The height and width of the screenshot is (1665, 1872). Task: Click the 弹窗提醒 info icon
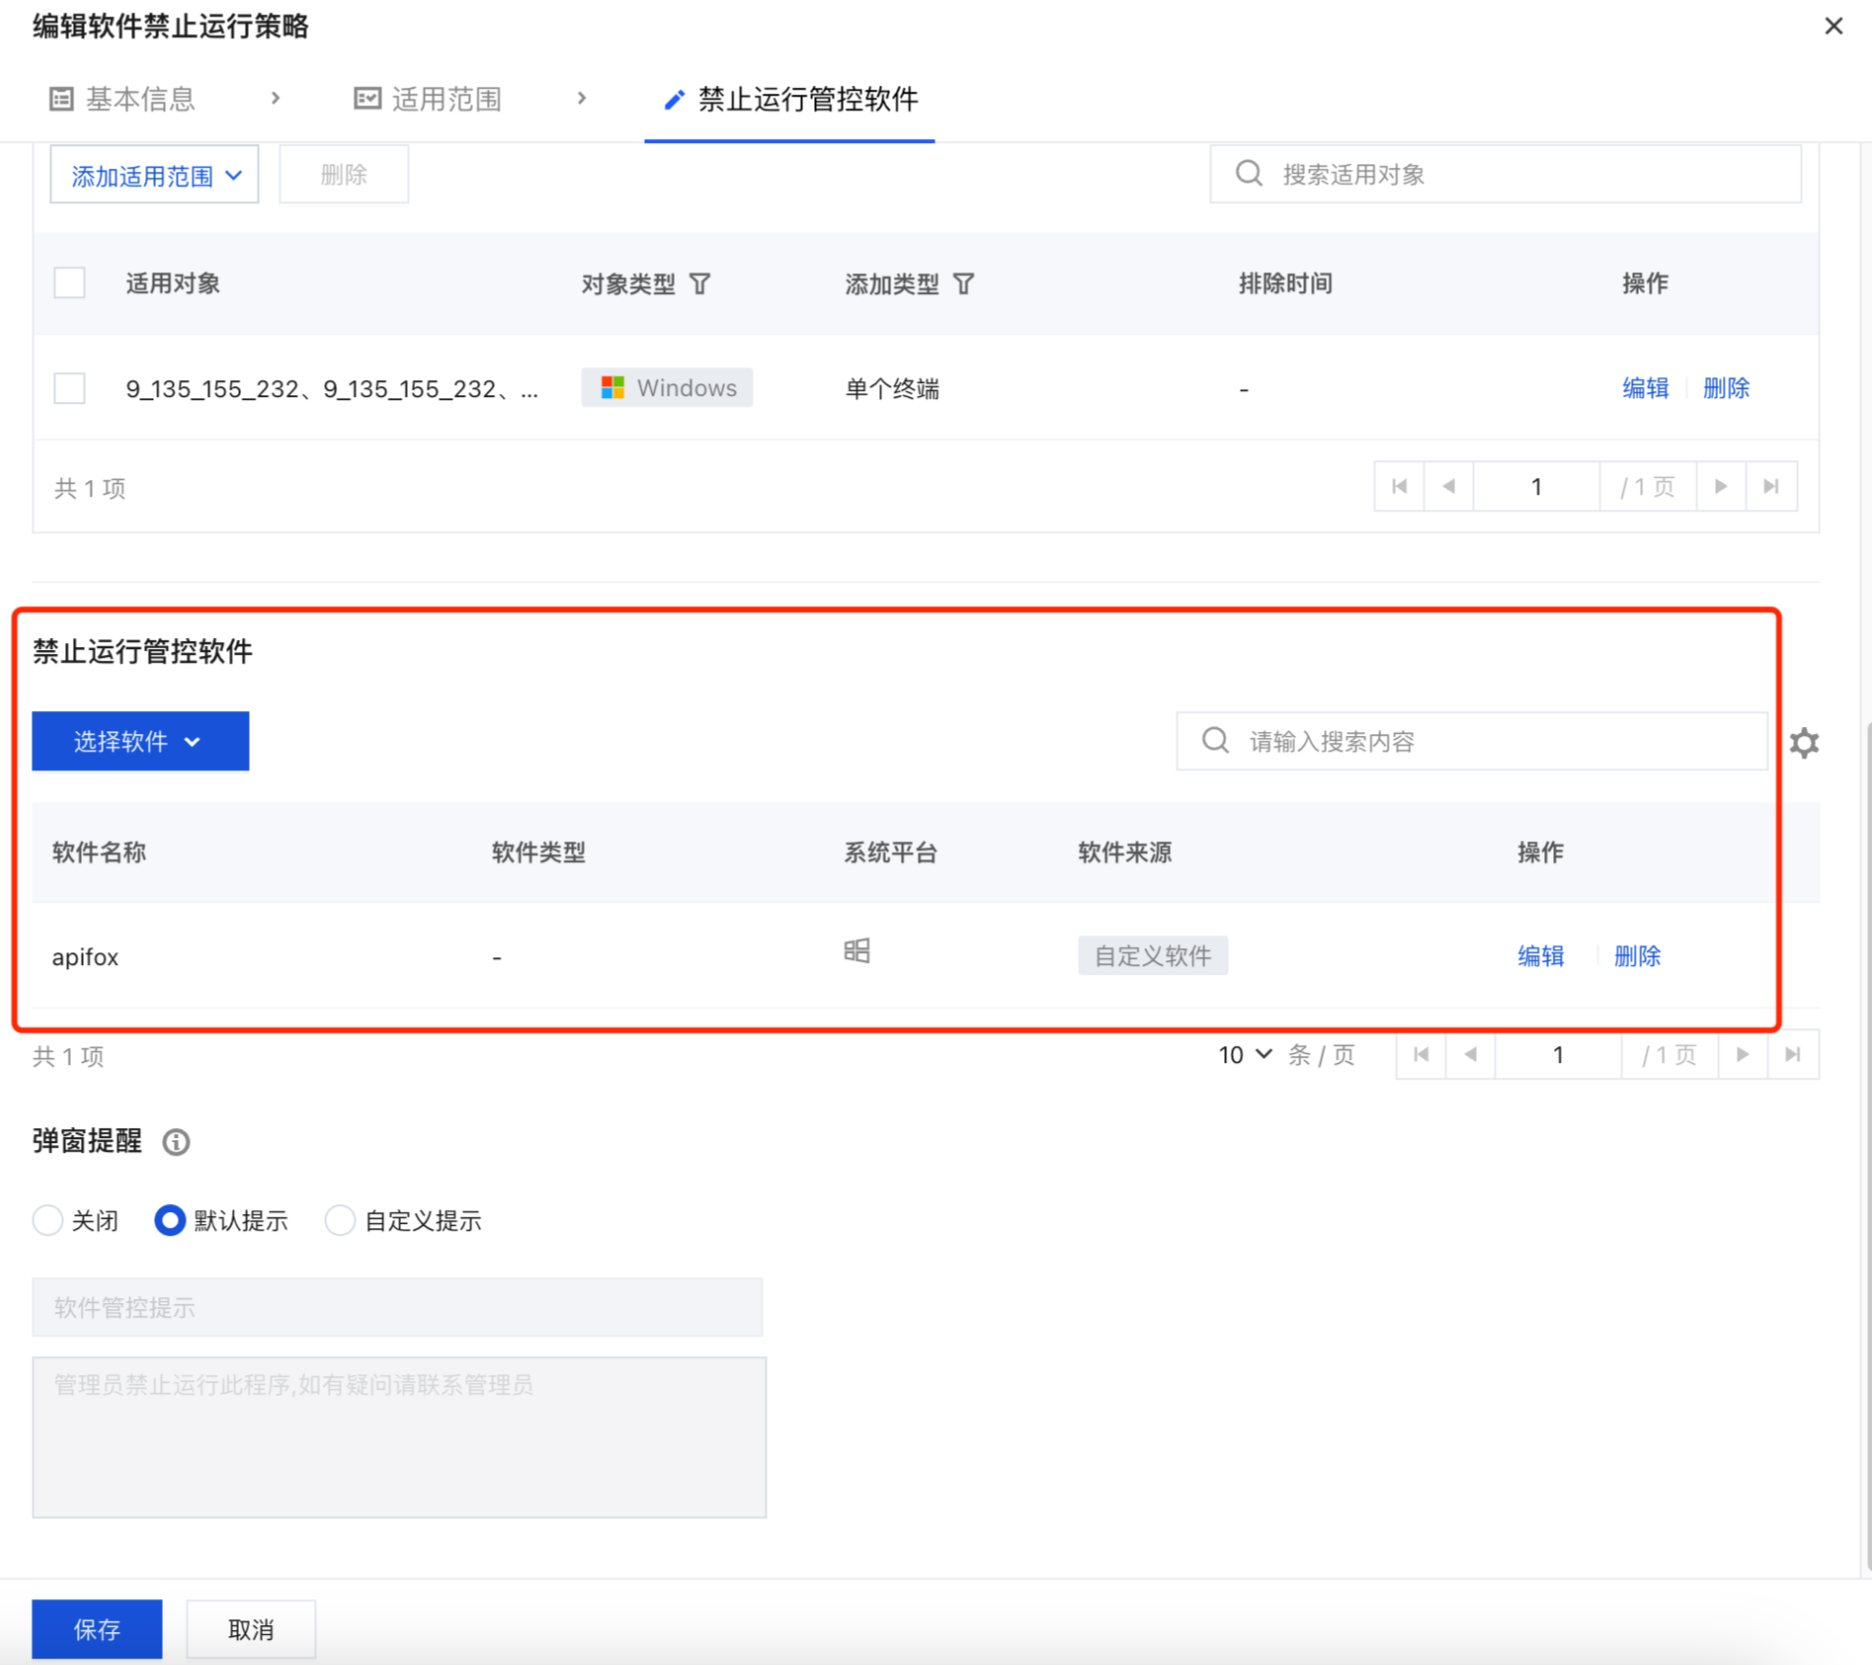pos(176,1142)
